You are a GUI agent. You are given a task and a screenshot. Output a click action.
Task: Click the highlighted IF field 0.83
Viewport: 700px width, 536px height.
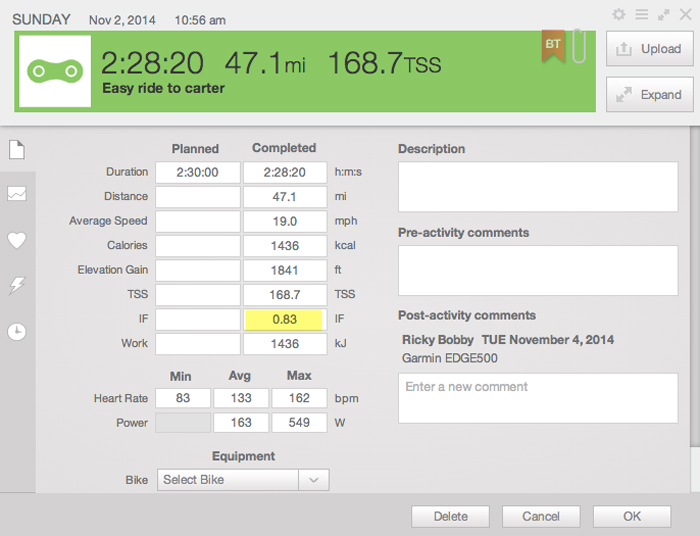(x=285, y=320)
